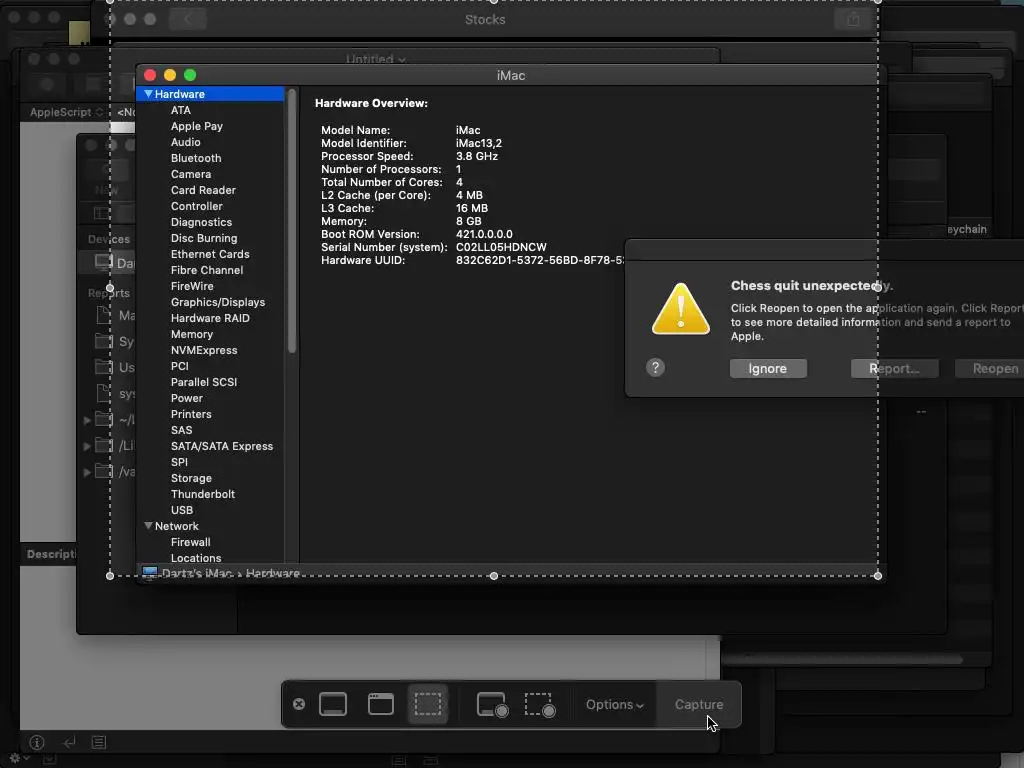Open the Options menu in screenshot toolbar
1024x768 pixels.
point(615,705)
